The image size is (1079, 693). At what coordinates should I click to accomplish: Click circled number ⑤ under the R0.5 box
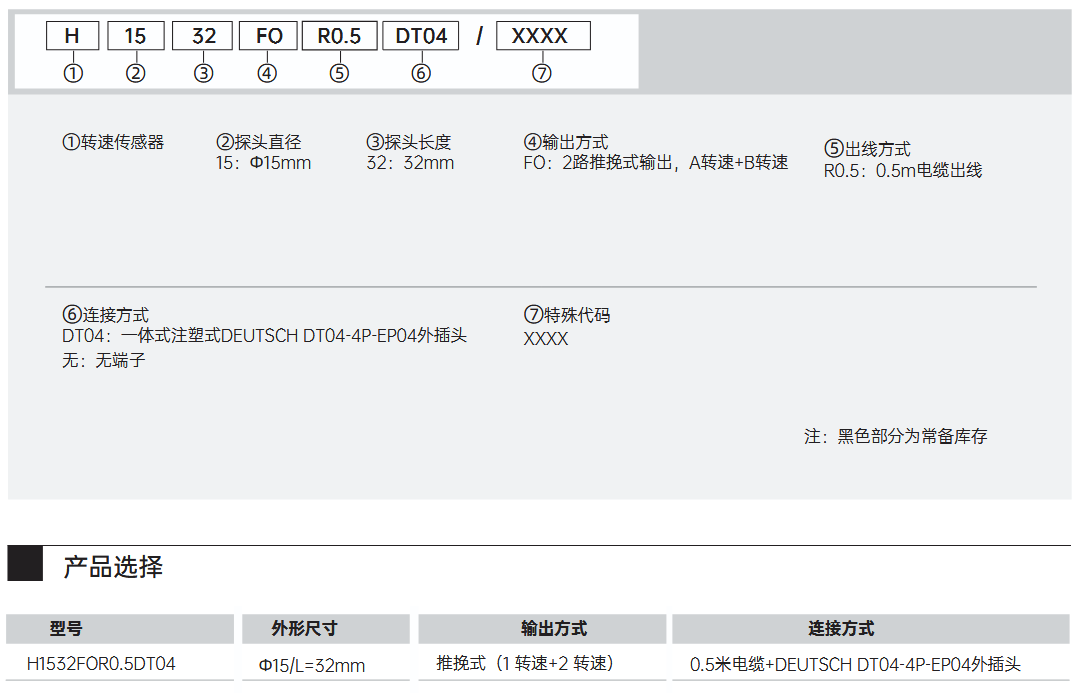[x=339, y=73]
